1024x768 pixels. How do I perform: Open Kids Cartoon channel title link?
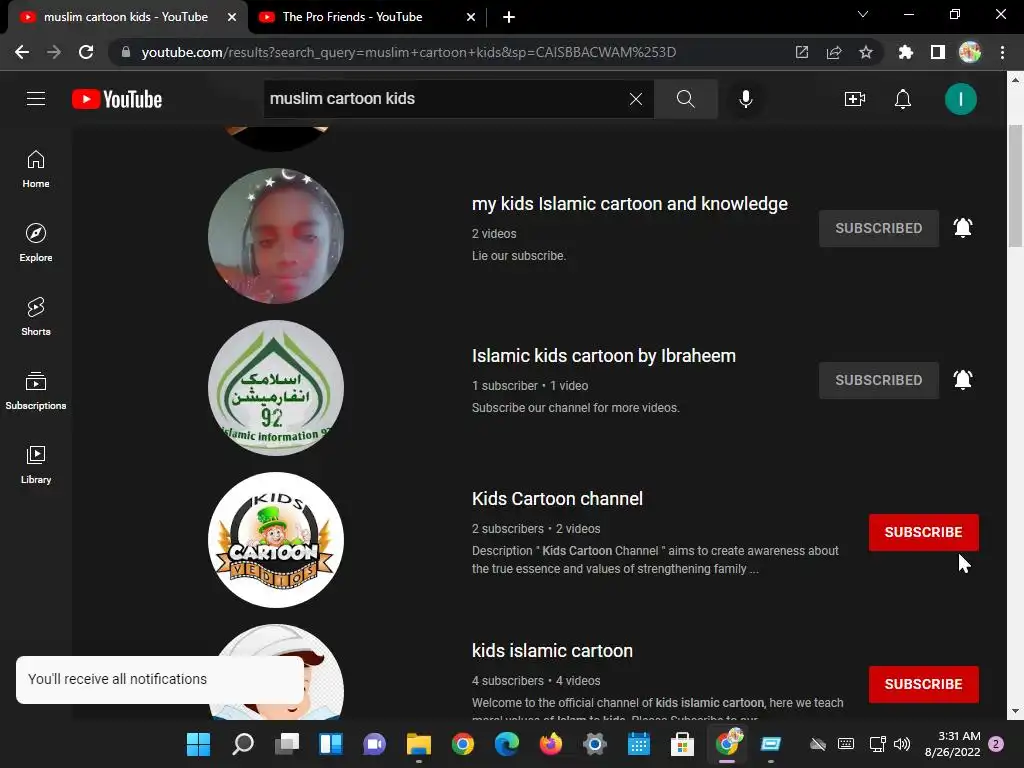click(557, 499)
